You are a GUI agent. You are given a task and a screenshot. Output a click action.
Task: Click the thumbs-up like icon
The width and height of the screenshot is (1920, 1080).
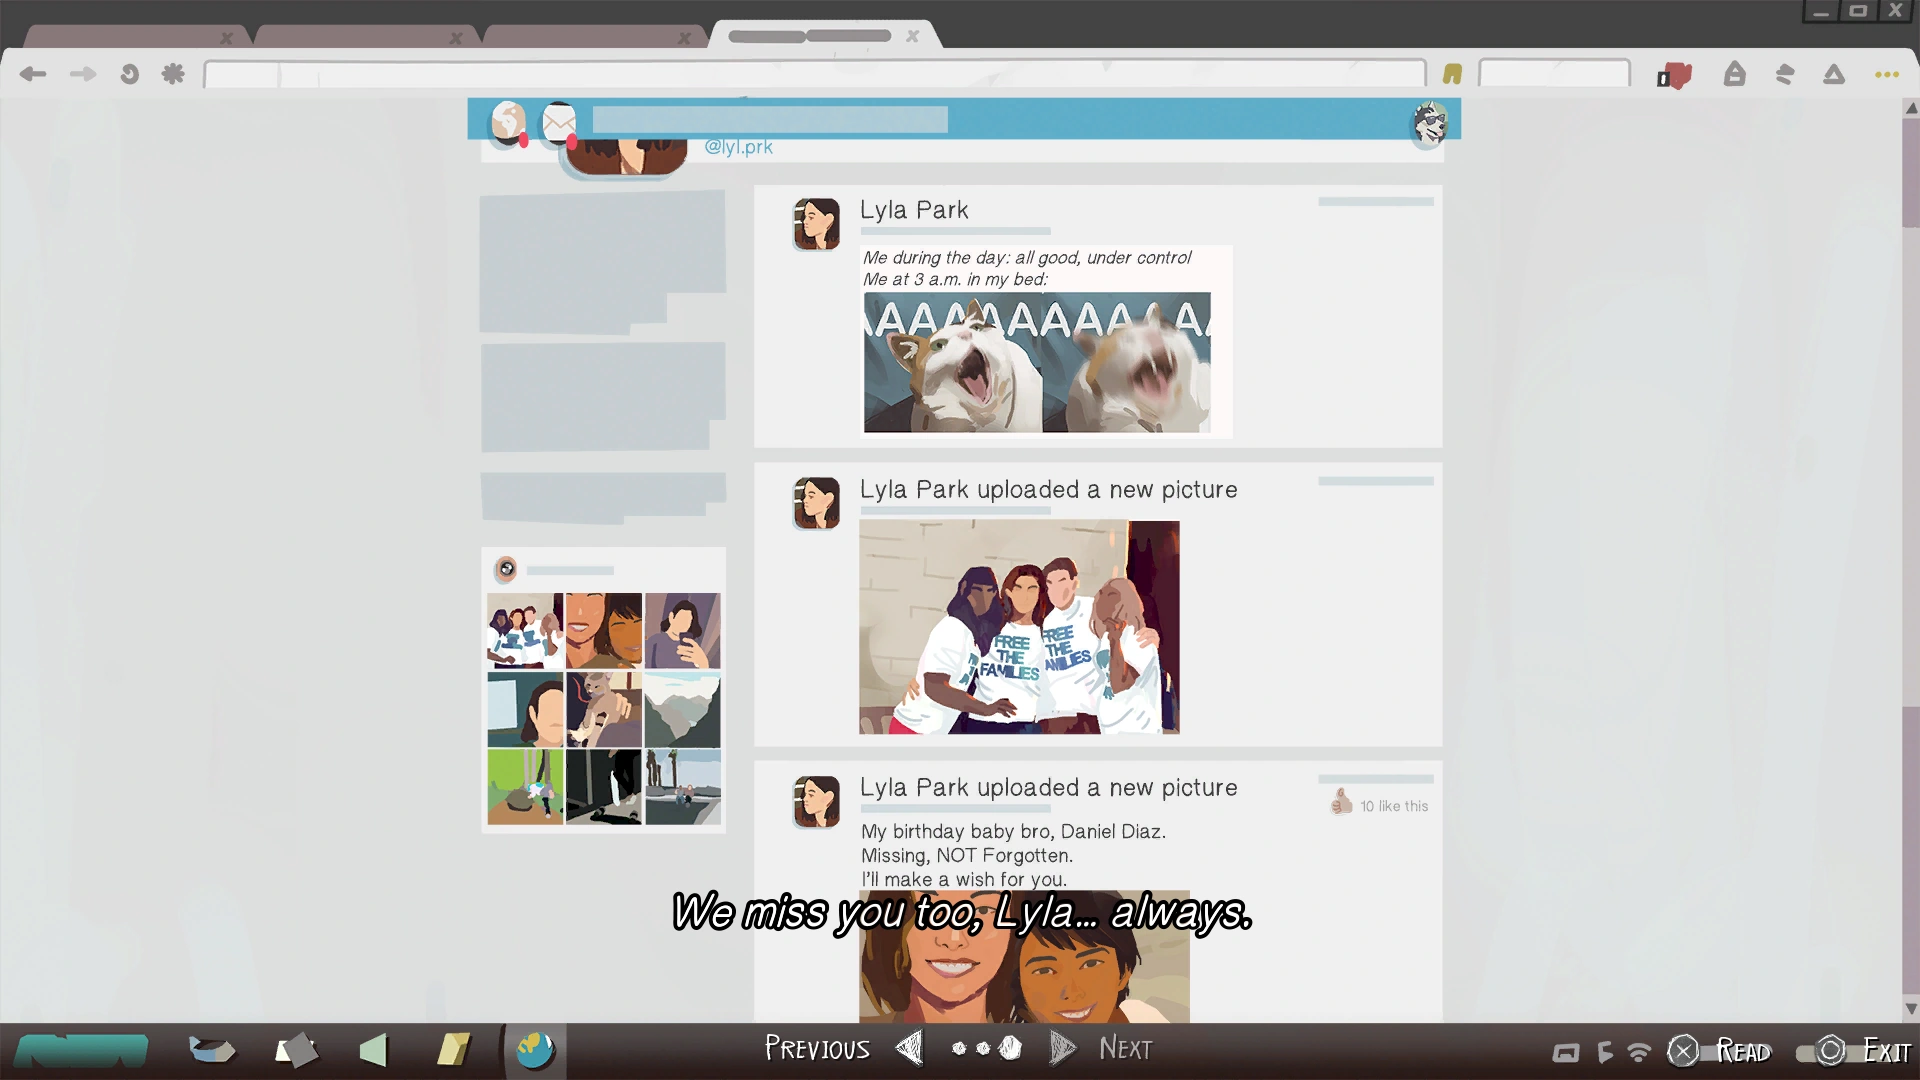coord(1341,802)
